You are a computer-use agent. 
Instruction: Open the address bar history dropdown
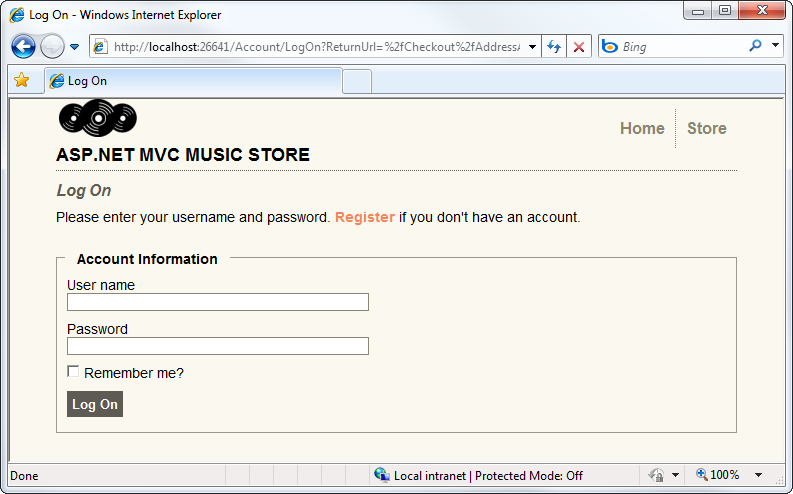coord(532,47)
